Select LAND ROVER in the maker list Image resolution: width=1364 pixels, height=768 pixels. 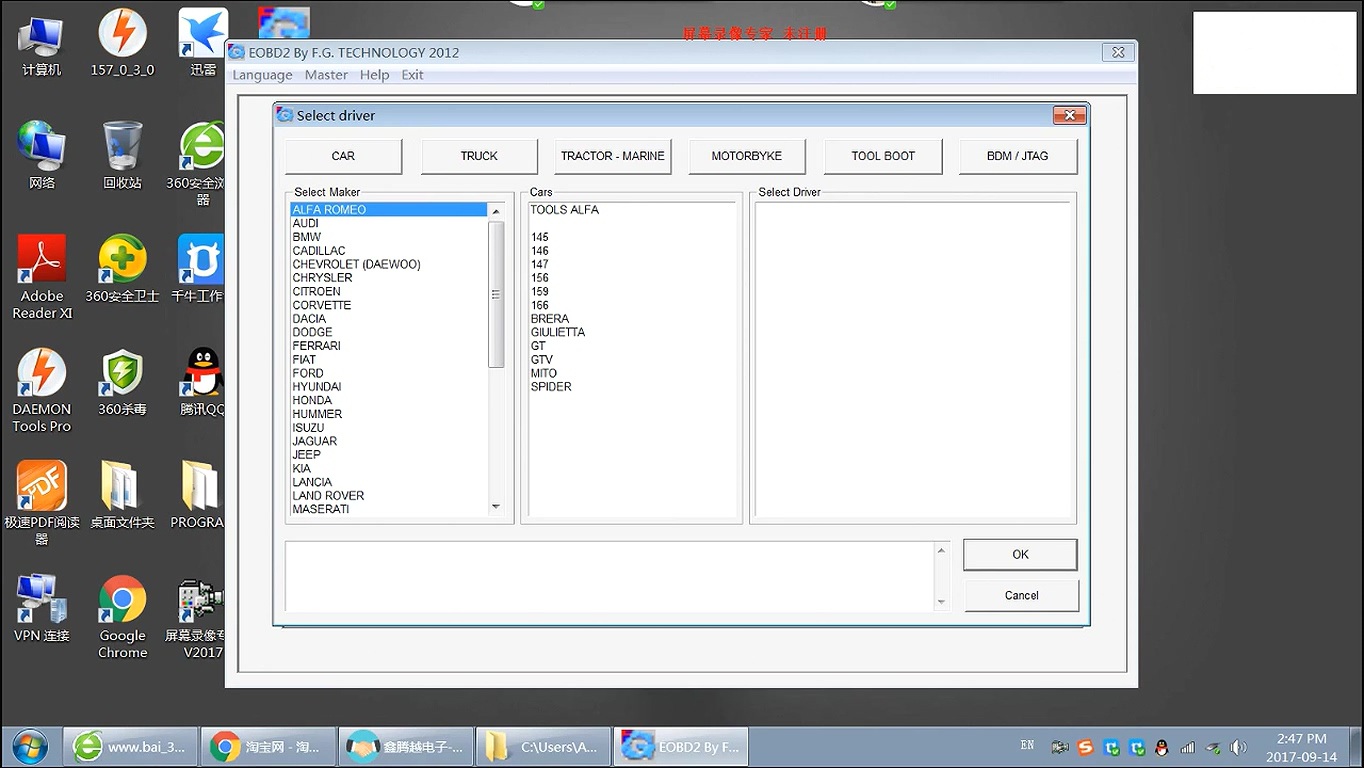(x=389, y=496)
